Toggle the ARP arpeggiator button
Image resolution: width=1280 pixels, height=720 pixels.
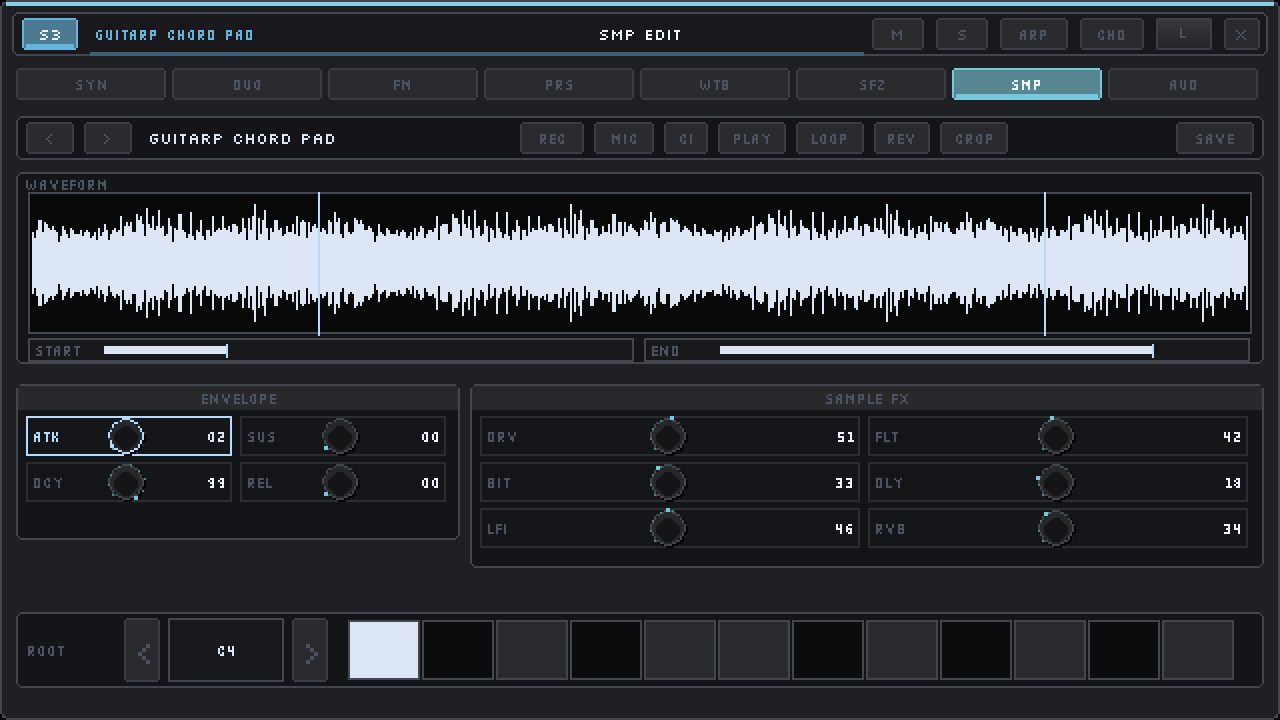click(x=1033, y=34)
